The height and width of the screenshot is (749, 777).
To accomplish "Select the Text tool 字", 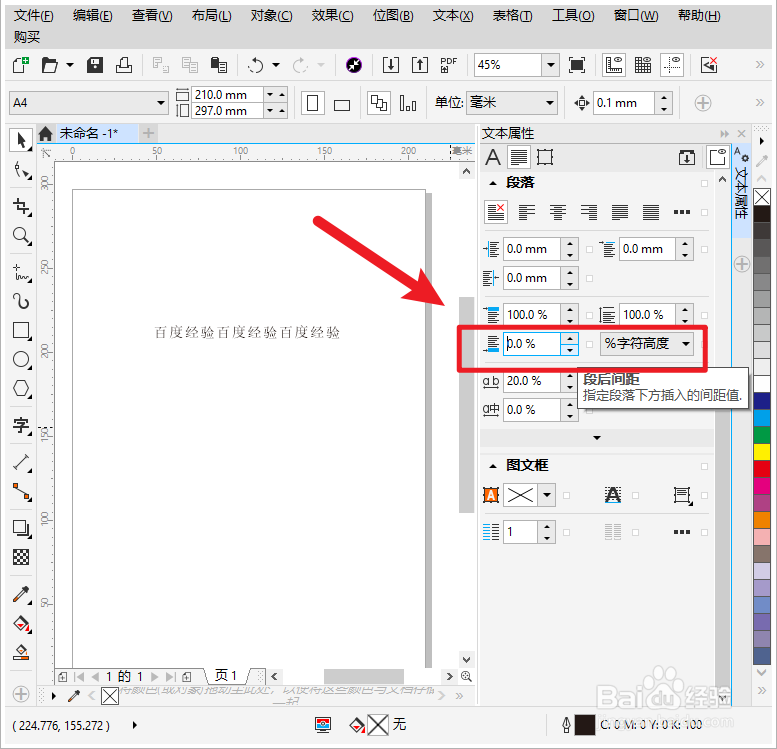I will coord(21,425).
